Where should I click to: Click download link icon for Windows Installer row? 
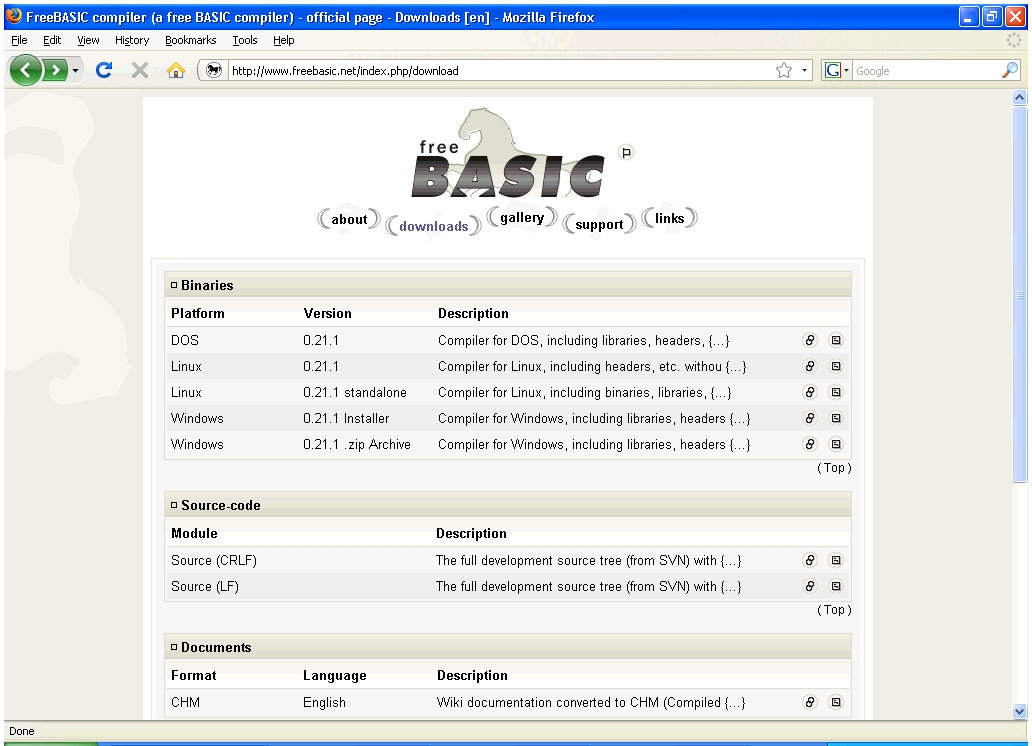pos(810,418)
